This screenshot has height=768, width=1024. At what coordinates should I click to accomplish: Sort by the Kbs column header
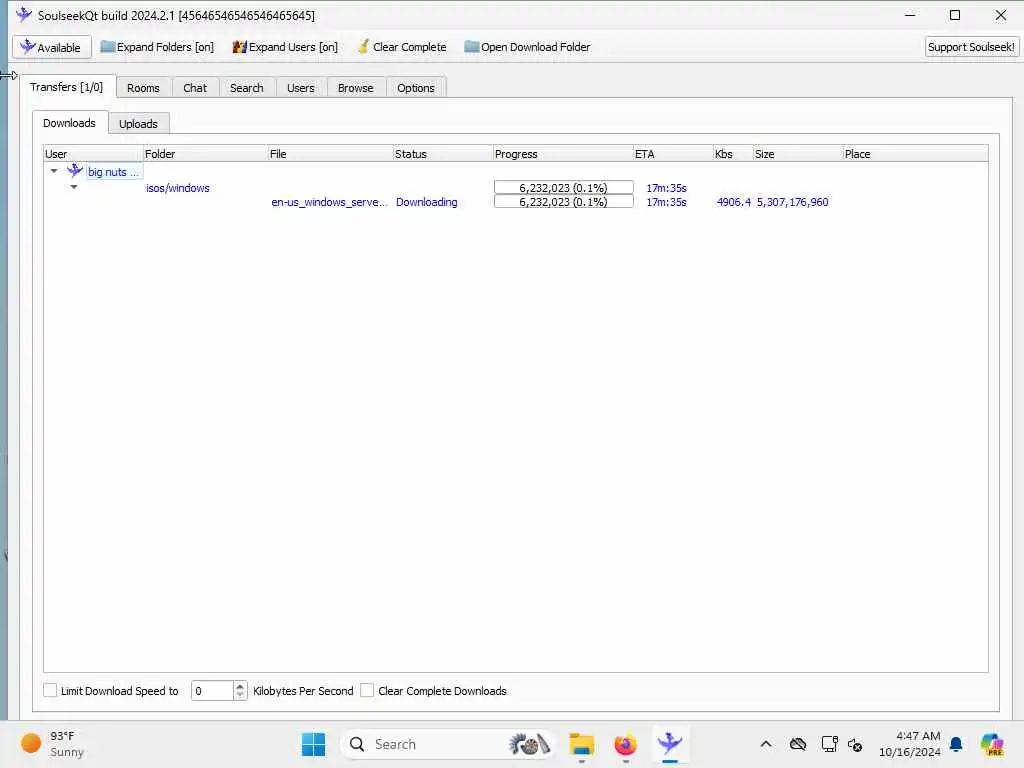[x=733, y=154]
